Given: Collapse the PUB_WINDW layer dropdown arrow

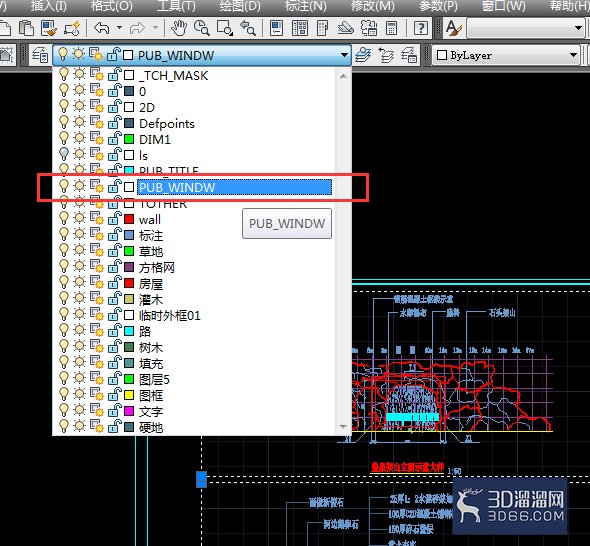Looking at the screenshot, I should click(x=344, y=55).
